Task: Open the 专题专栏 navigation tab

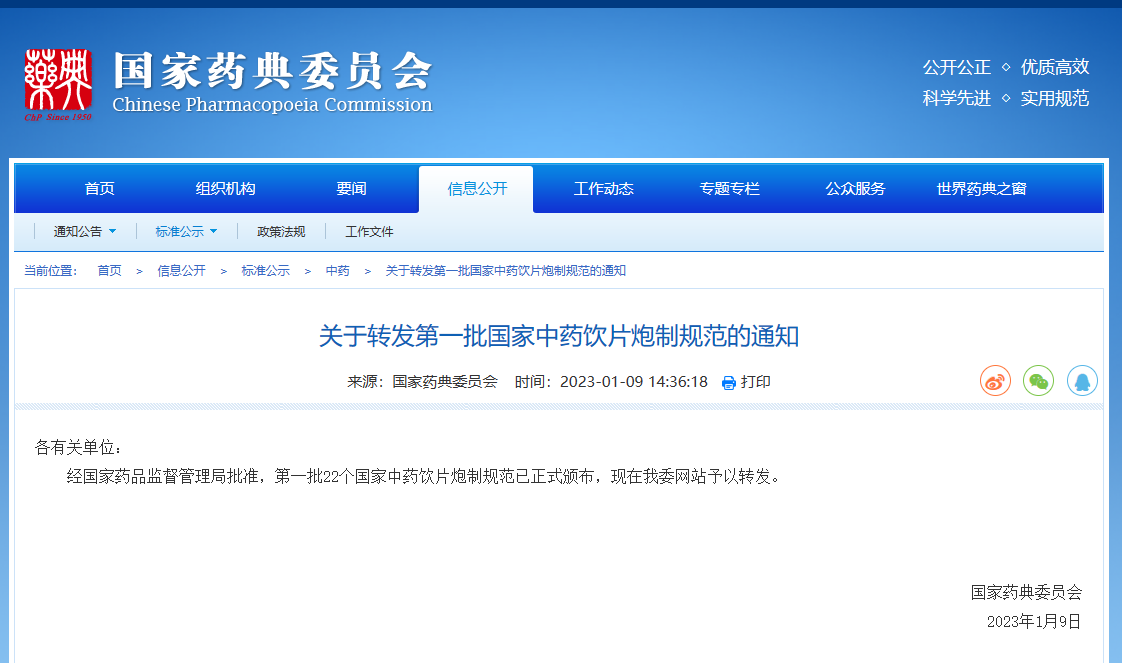Action: pyautogui.click(x=729, y=189)
